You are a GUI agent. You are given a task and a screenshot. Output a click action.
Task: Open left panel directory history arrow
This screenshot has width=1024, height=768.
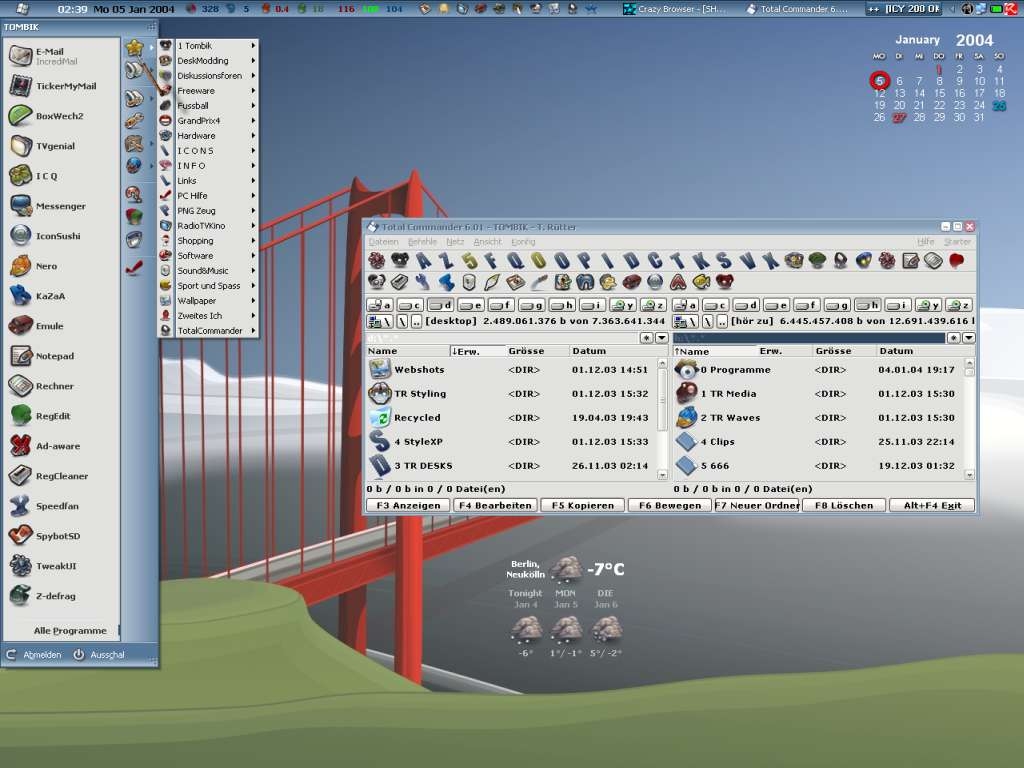click(662, 338)
